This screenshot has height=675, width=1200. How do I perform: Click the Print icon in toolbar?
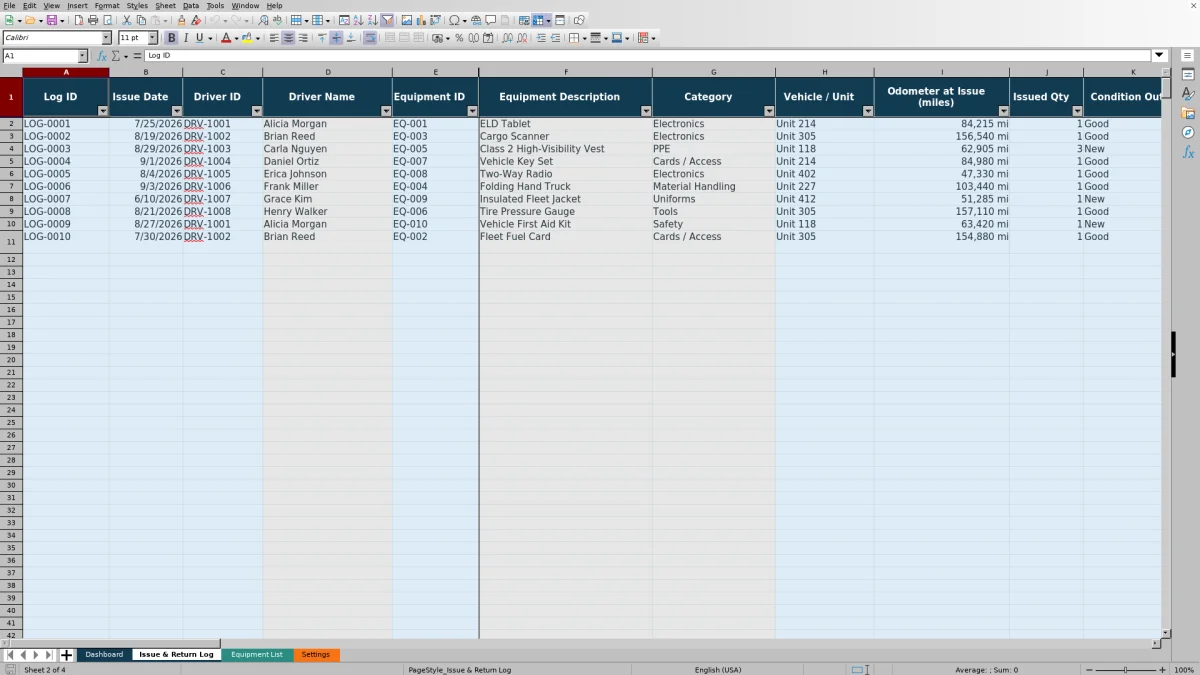tap(93, 20)
